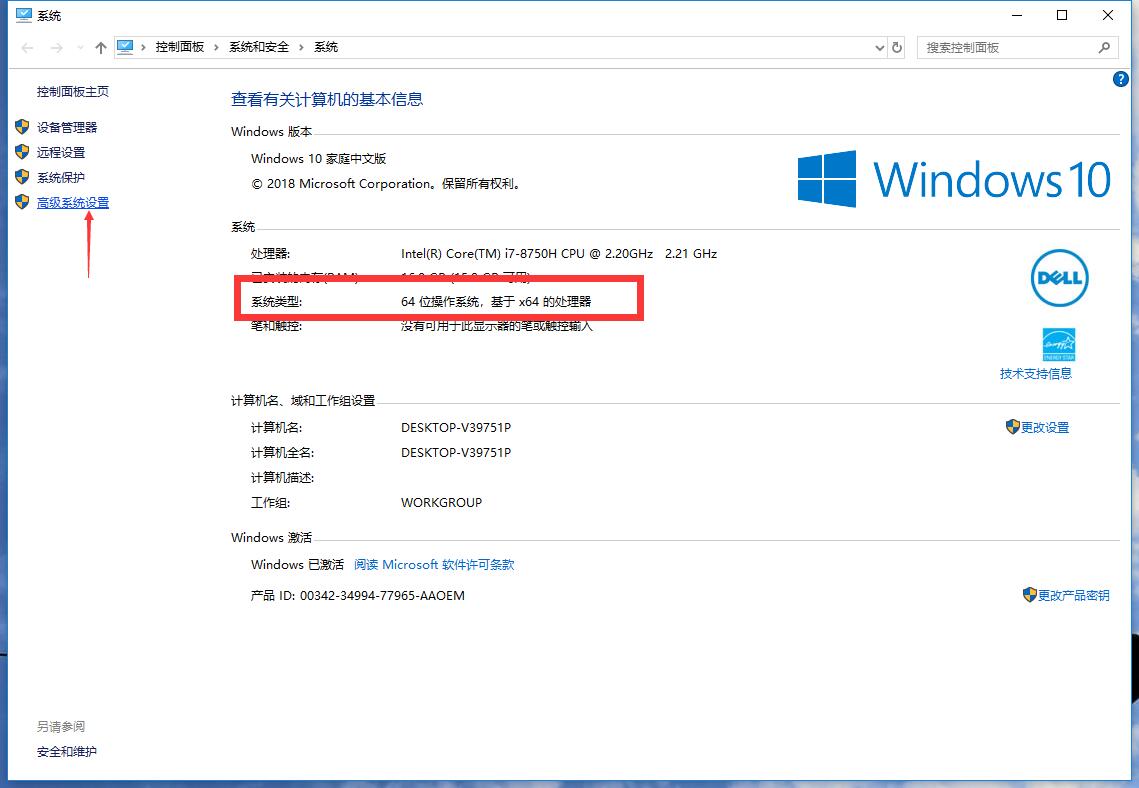
Task: Select processor text Intel(R) Core(TM) i7-8750H
Action: coord(559,253)
